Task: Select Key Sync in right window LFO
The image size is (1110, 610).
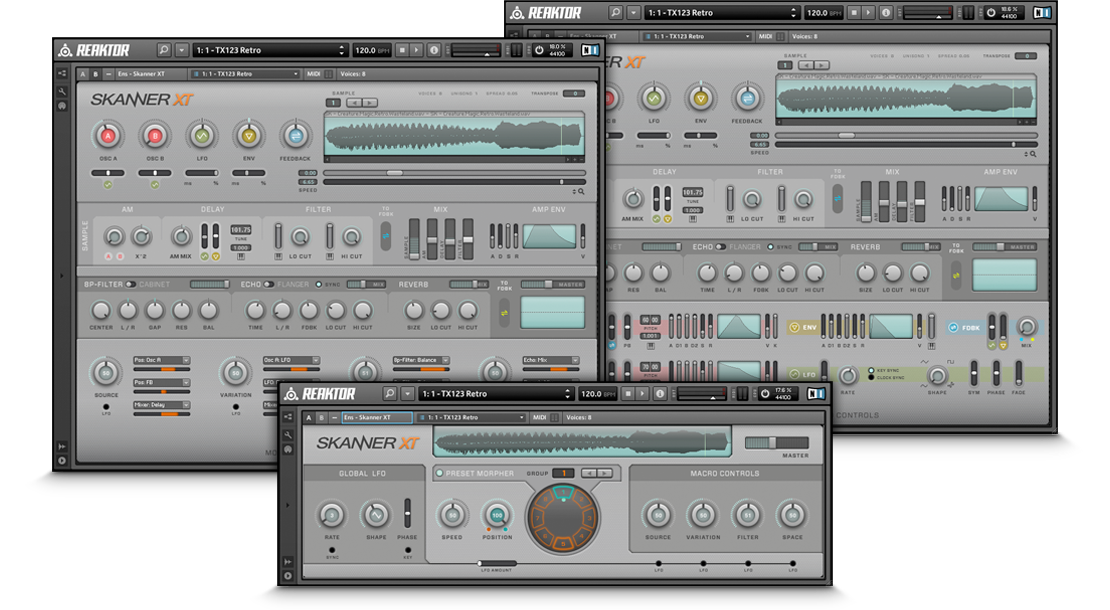Action: coord(871,370)
